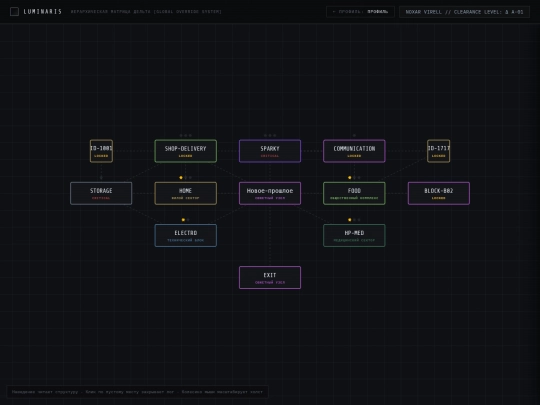Select the EXIT node
This screenshot has width=540, height=405.
pos(270,278)
